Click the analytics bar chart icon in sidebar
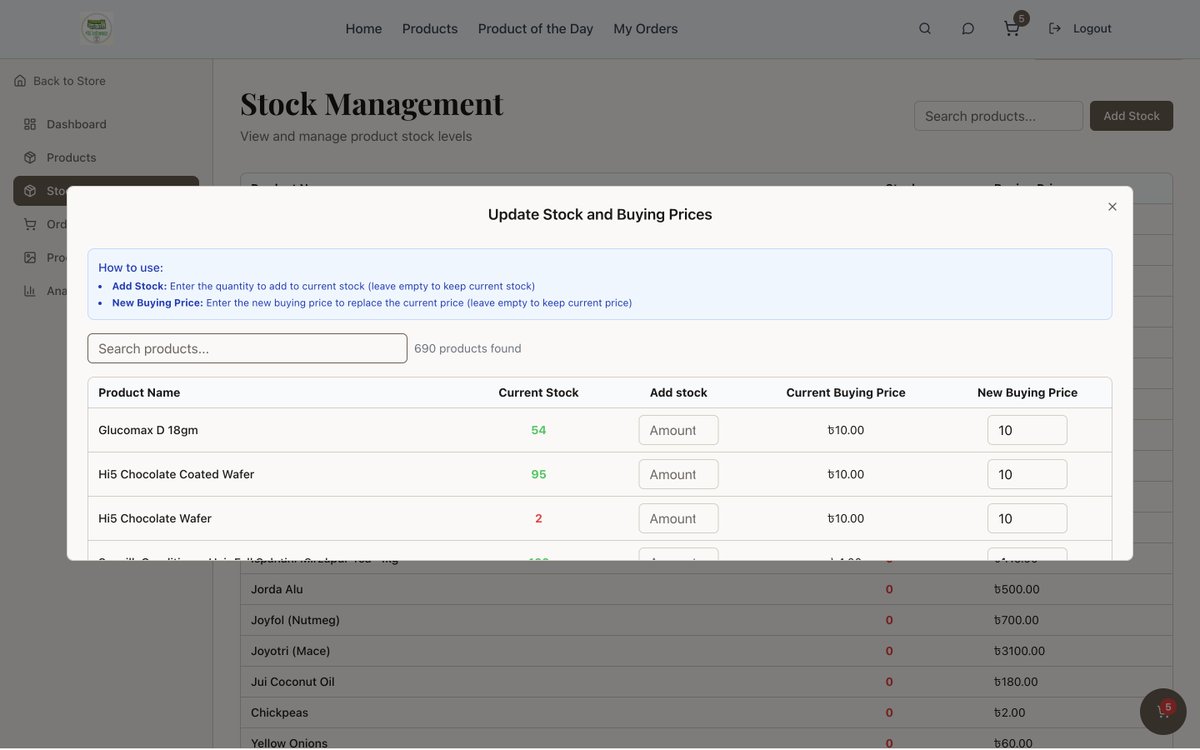This screenshot has height=750, width=1200. (30, 291)
